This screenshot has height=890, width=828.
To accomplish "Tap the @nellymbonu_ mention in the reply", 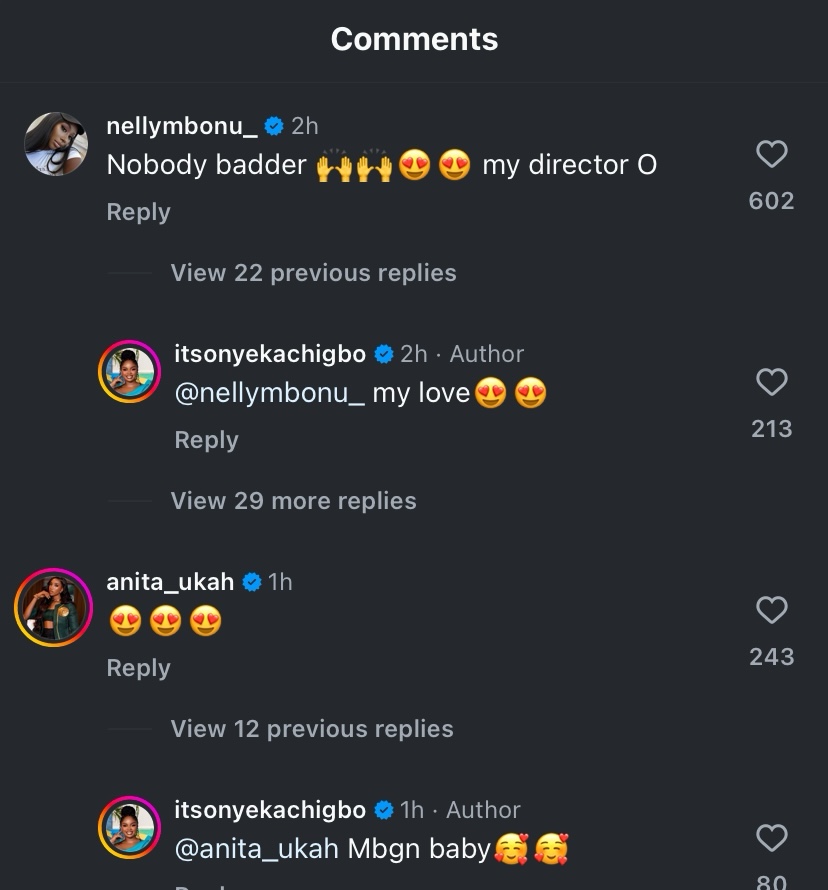I will 269,393.
